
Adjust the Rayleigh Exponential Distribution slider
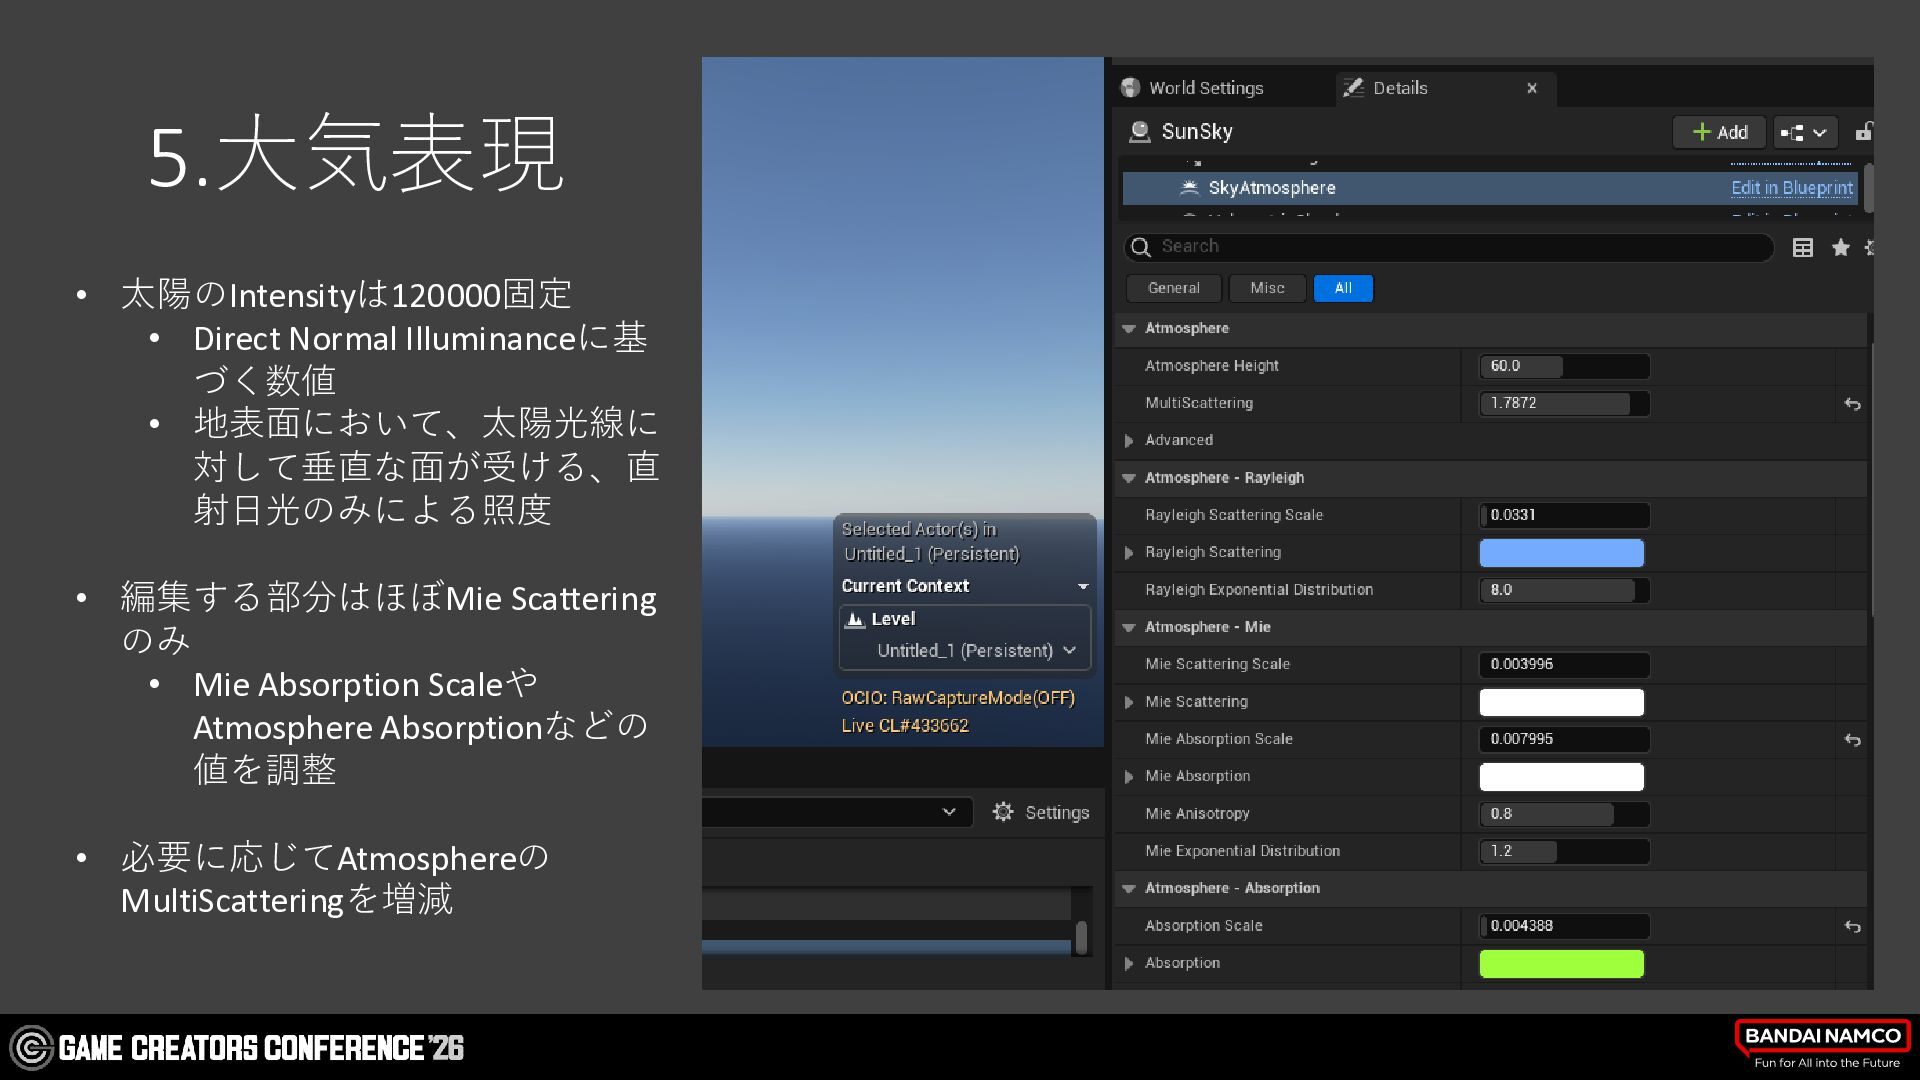tap(1564, 590)
